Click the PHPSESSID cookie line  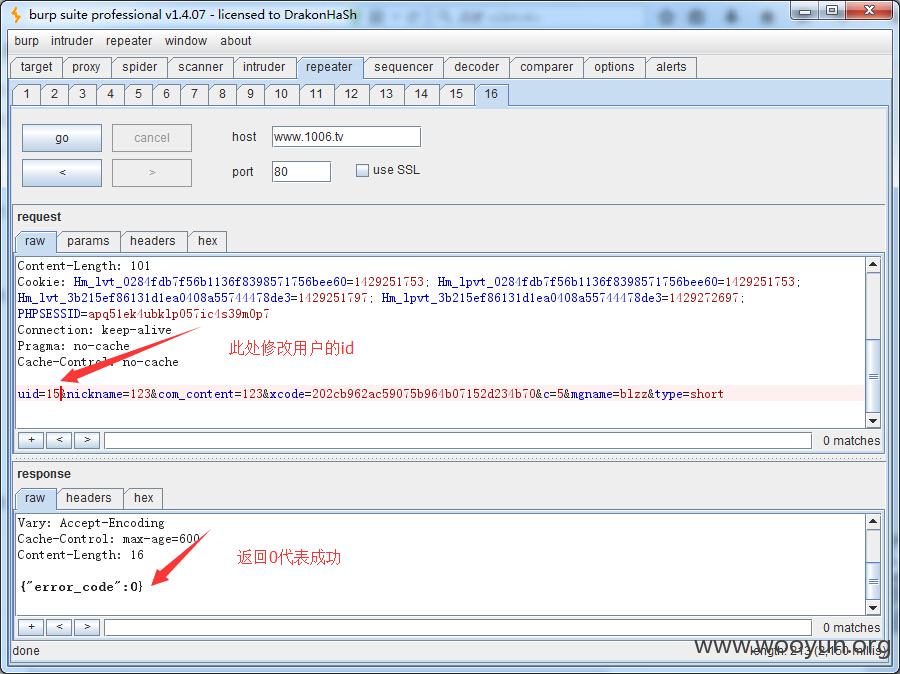coord(143,314)
